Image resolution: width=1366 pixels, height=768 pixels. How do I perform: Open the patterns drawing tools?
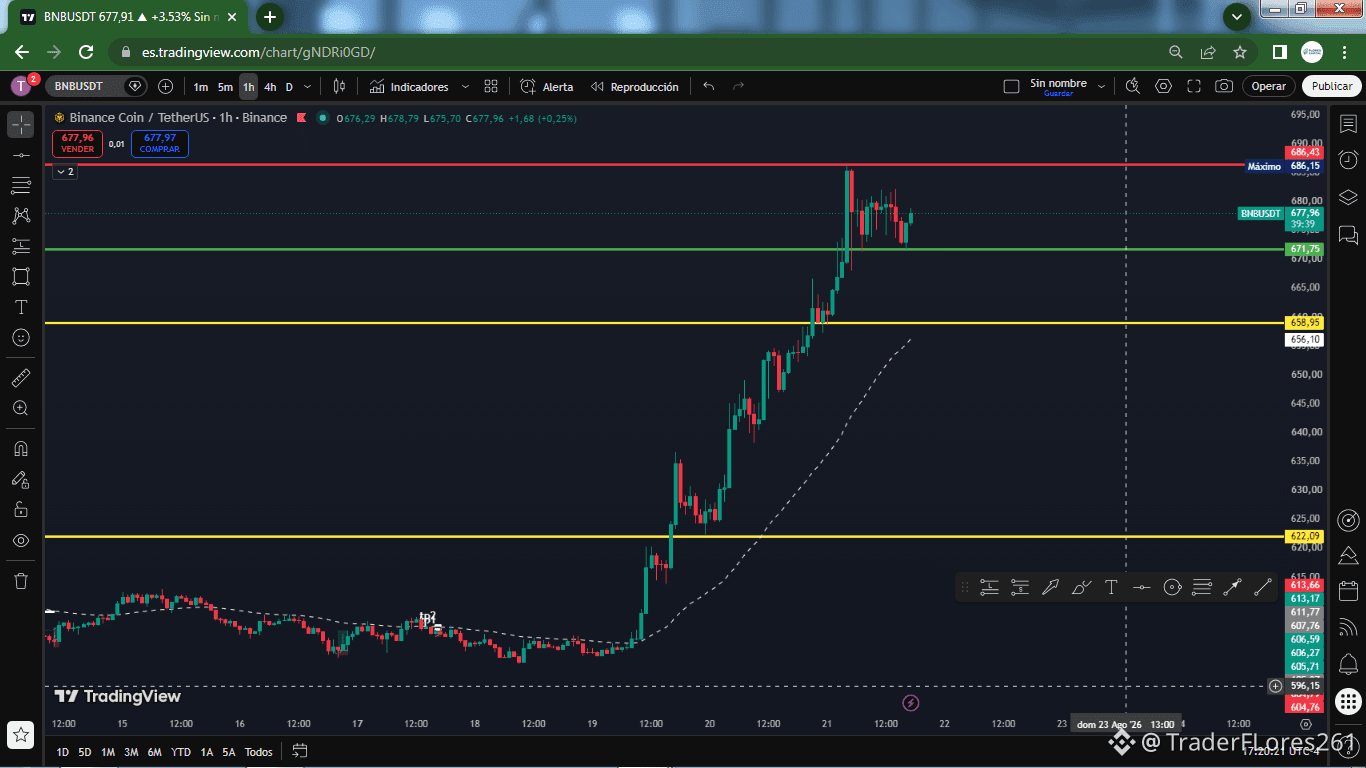(x=21, y=215)
